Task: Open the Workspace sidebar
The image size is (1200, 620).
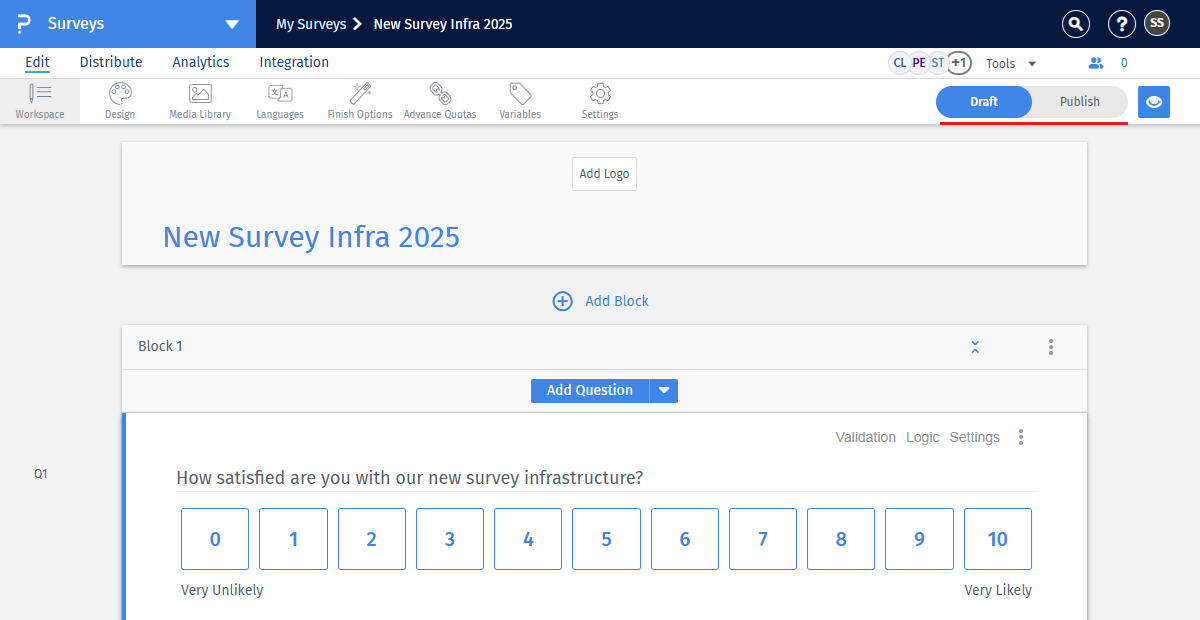Action: coord(39,100)
